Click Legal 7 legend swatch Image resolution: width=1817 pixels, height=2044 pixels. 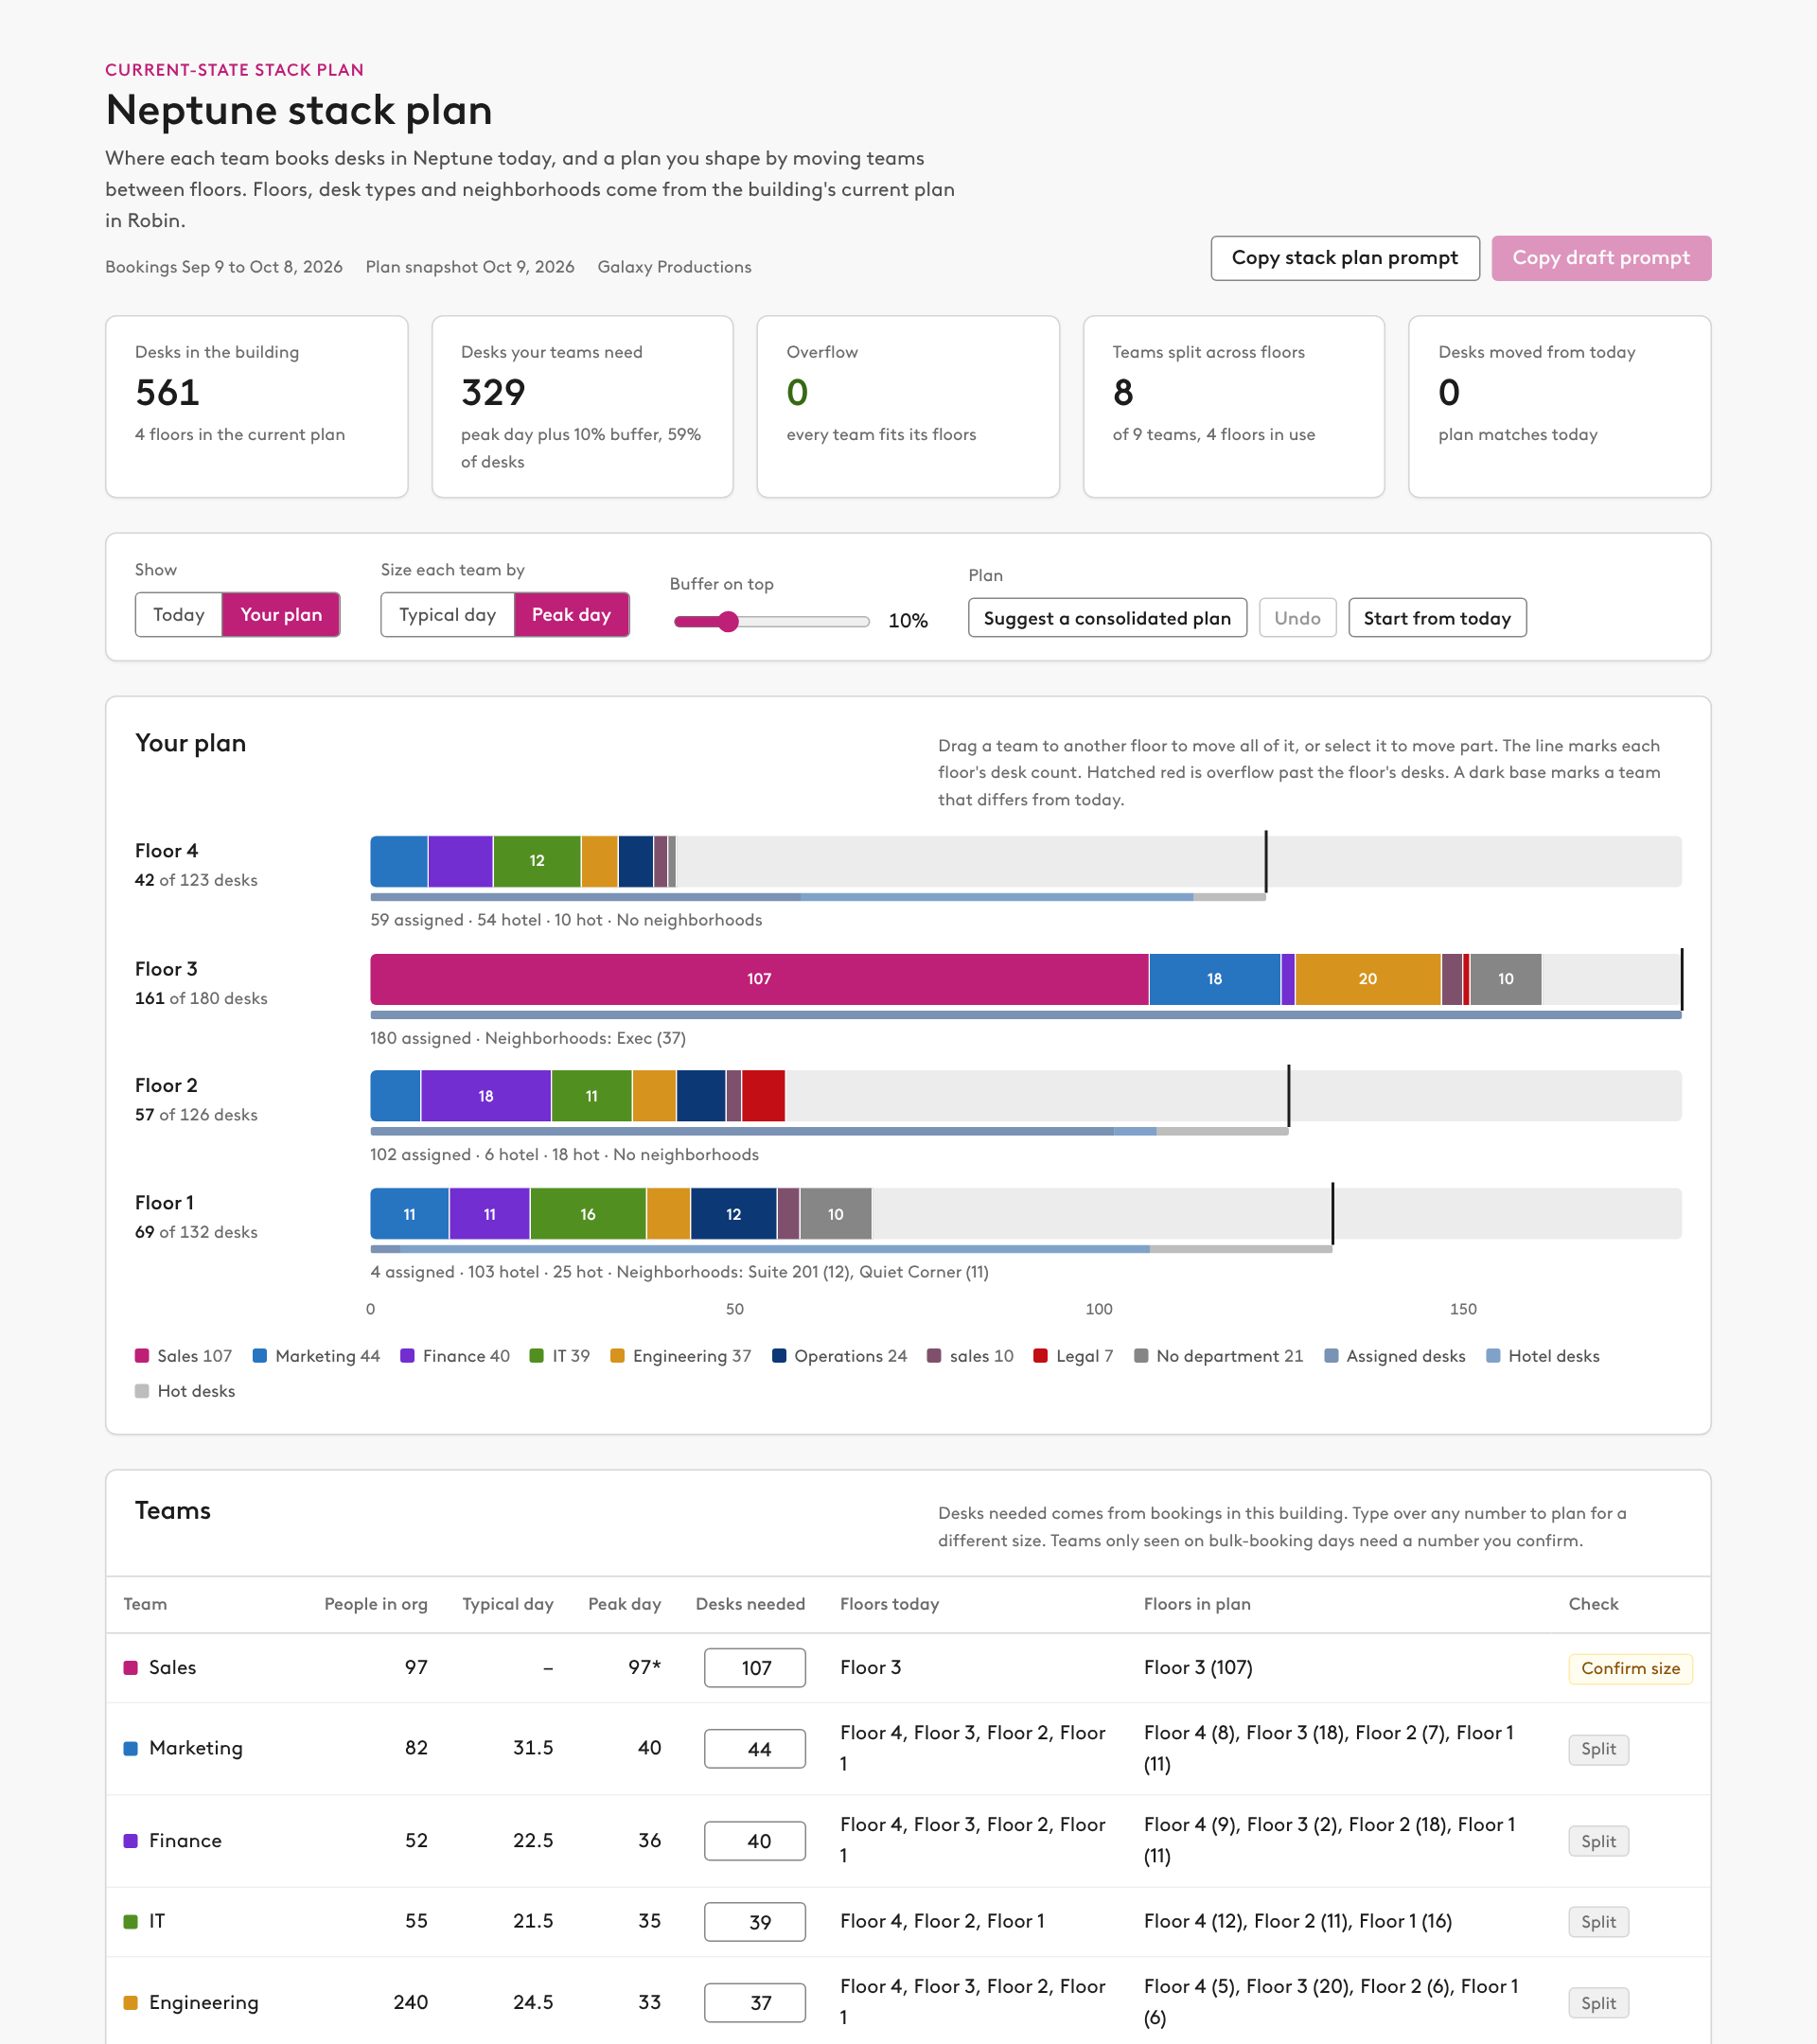click(1040, 1356)
